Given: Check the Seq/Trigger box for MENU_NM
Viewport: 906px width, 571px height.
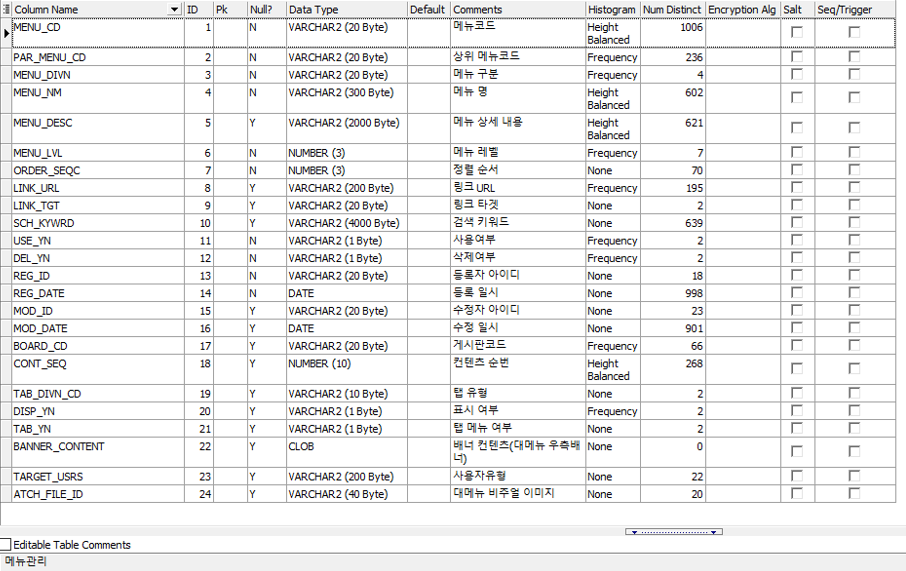Looking at the screenshot, I should tap(854, 98).
